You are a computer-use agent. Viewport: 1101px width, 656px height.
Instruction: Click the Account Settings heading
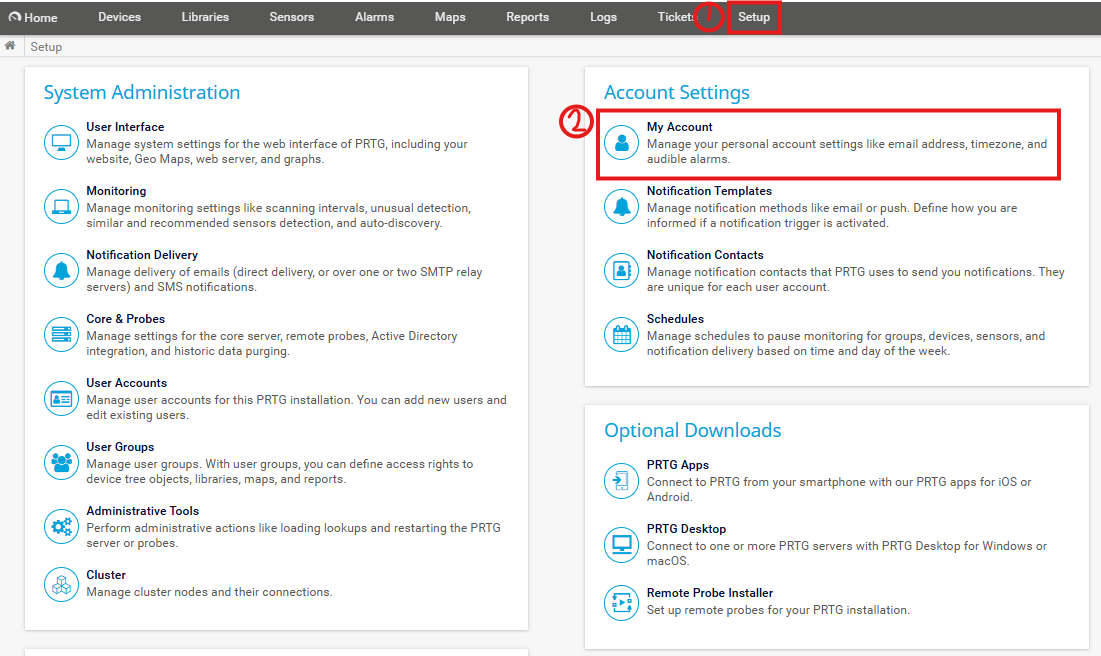[677, 92]
